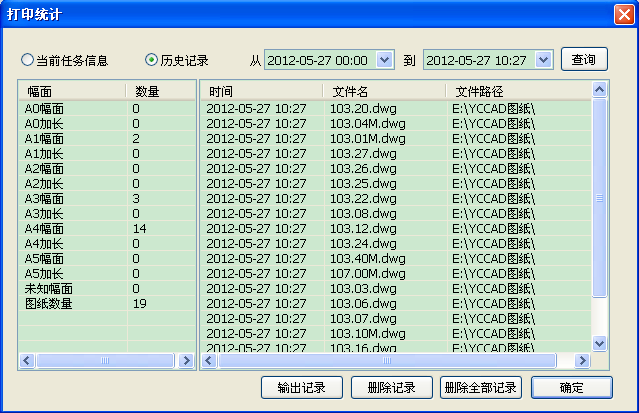639x413 pixels.
Task: Select the record 103.26.dwg
Action: (396, 168)
